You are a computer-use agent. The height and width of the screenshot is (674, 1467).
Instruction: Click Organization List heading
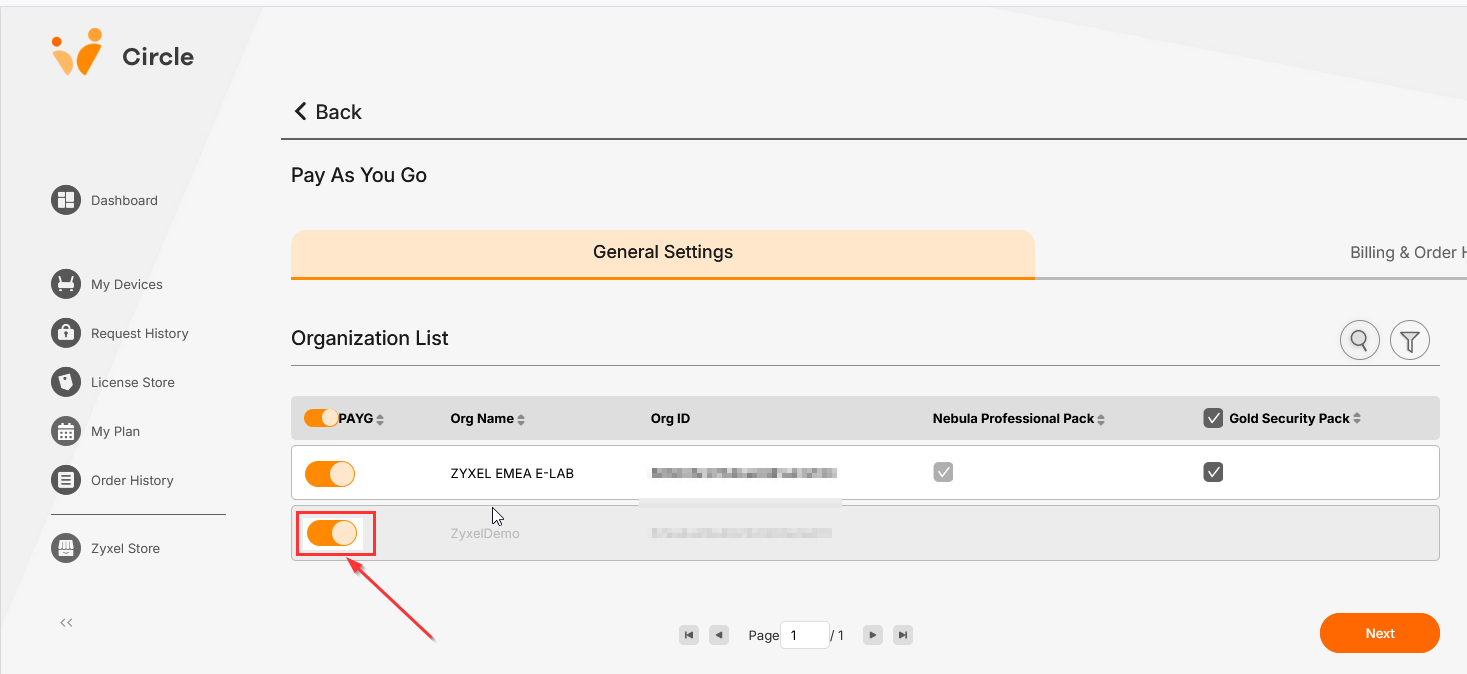tap(370, 338)
